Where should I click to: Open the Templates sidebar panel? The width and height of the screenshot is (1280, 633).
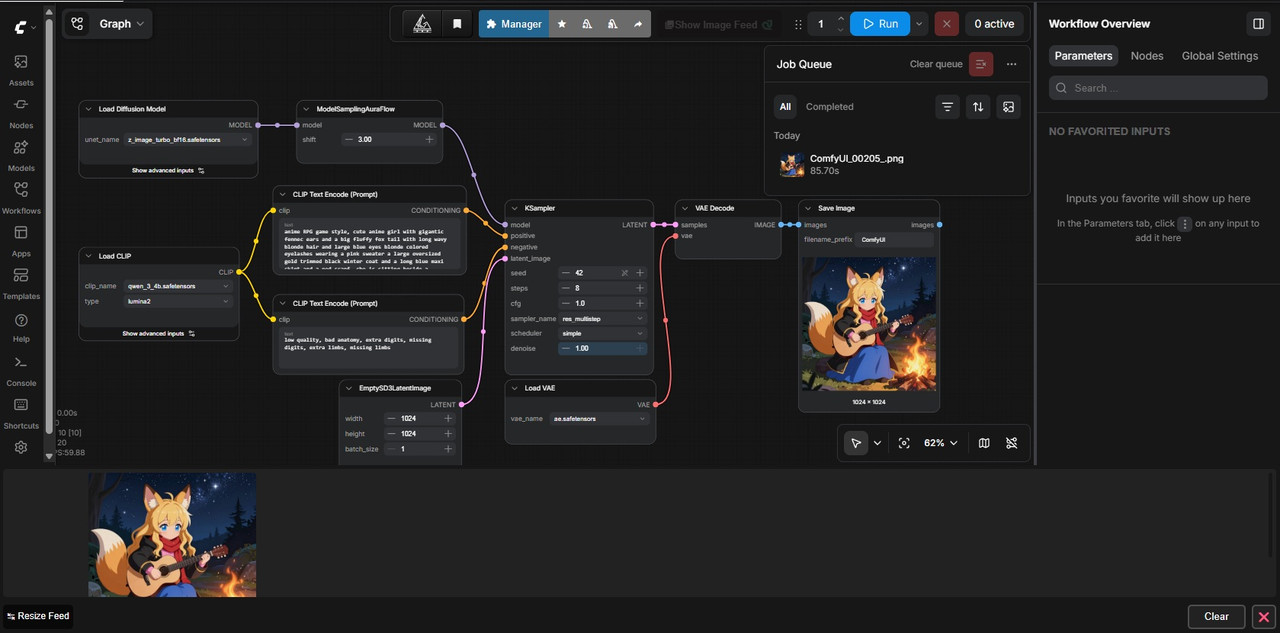click(x=21, y=284)
